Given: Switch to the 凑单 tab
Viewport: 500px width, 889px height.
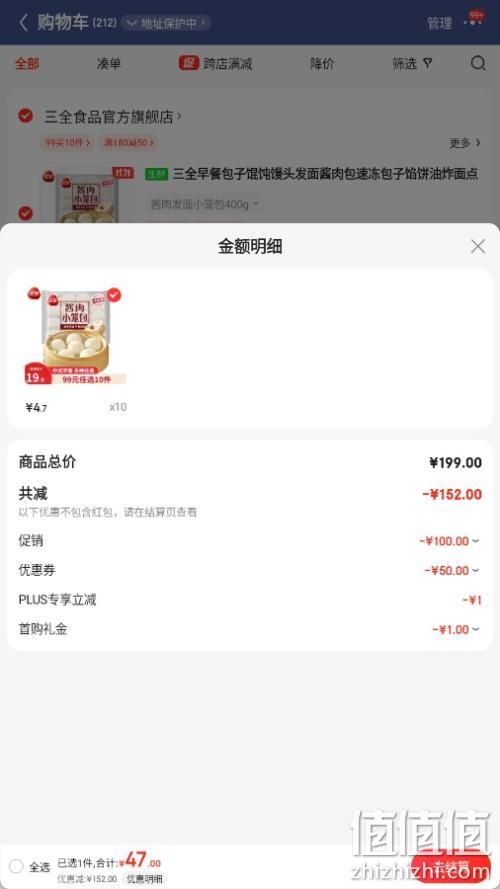Looking at the screenshot, I should [109, 64].
